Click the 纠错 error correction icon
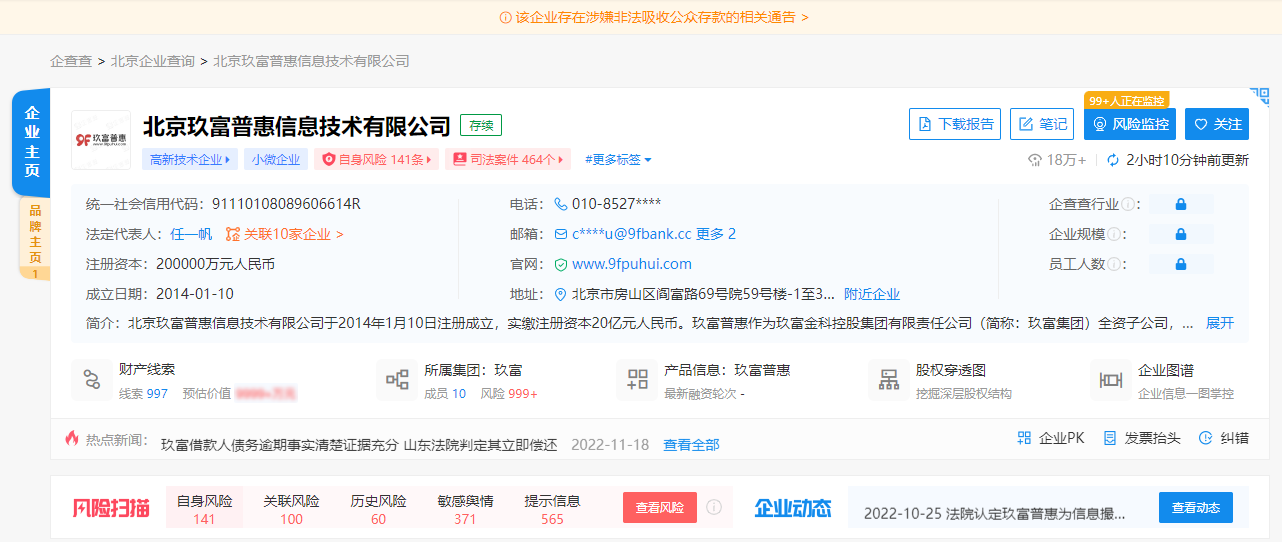 1206,438
